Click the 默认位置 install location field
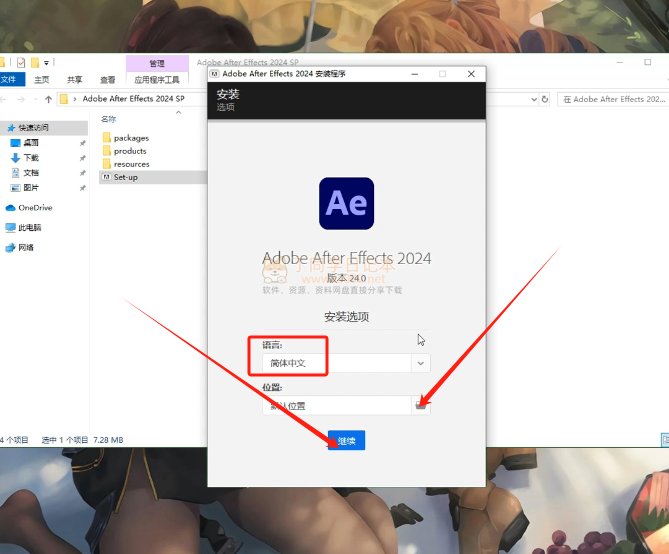Viewport: 669px width, 554px height. pyautogui.click(x=337, y=405)
